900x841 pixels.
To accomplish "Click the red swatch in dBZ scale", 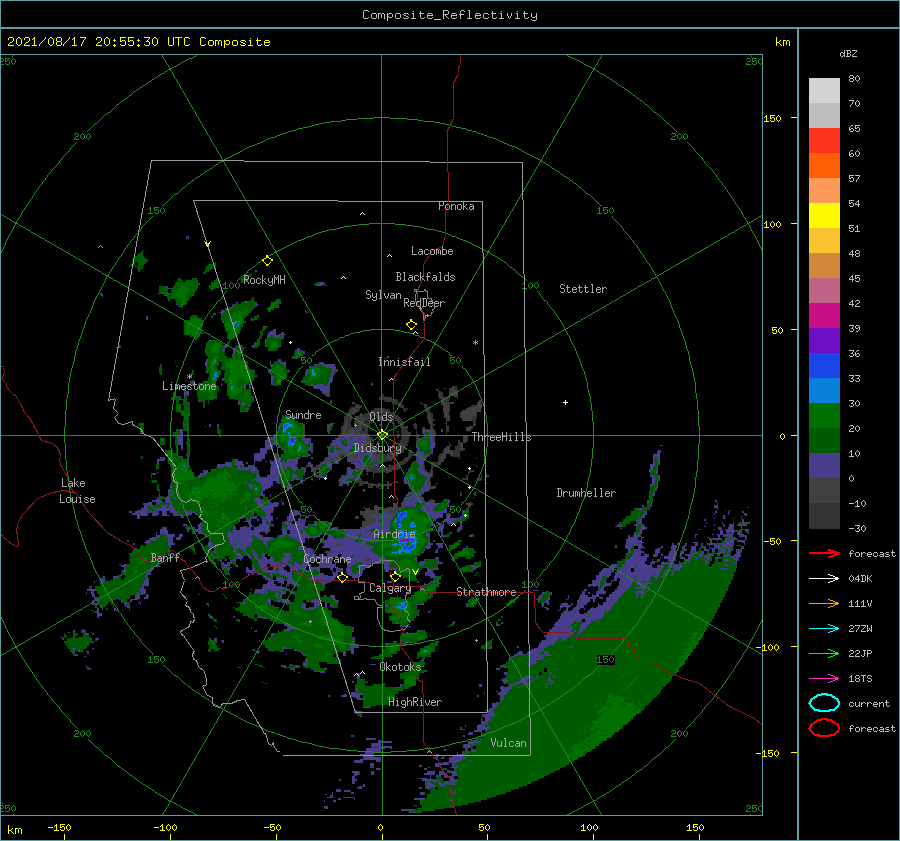I will coord(824,141).
